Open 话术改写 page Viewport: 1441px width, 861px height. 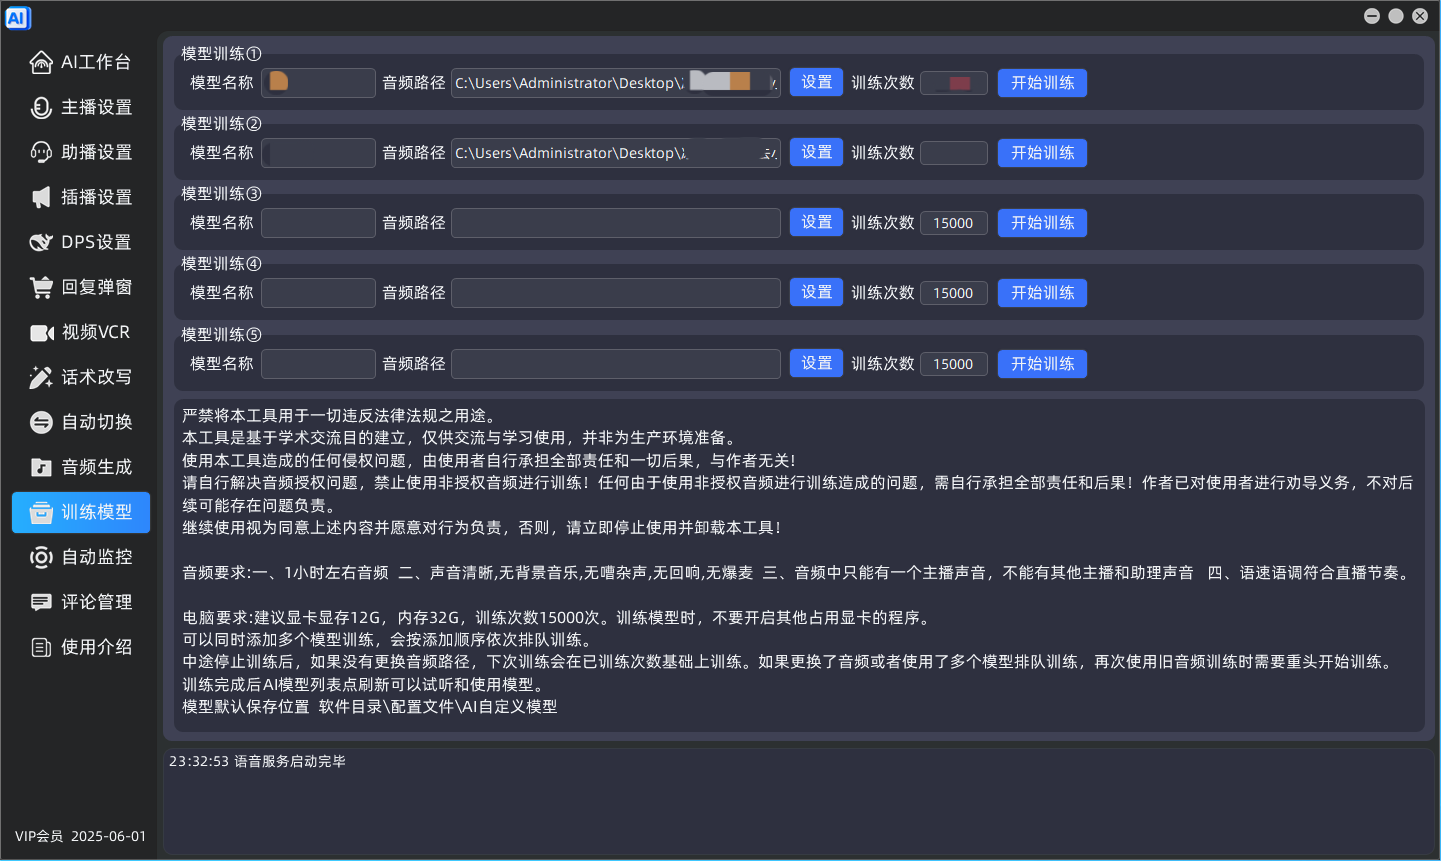[81, 377]
